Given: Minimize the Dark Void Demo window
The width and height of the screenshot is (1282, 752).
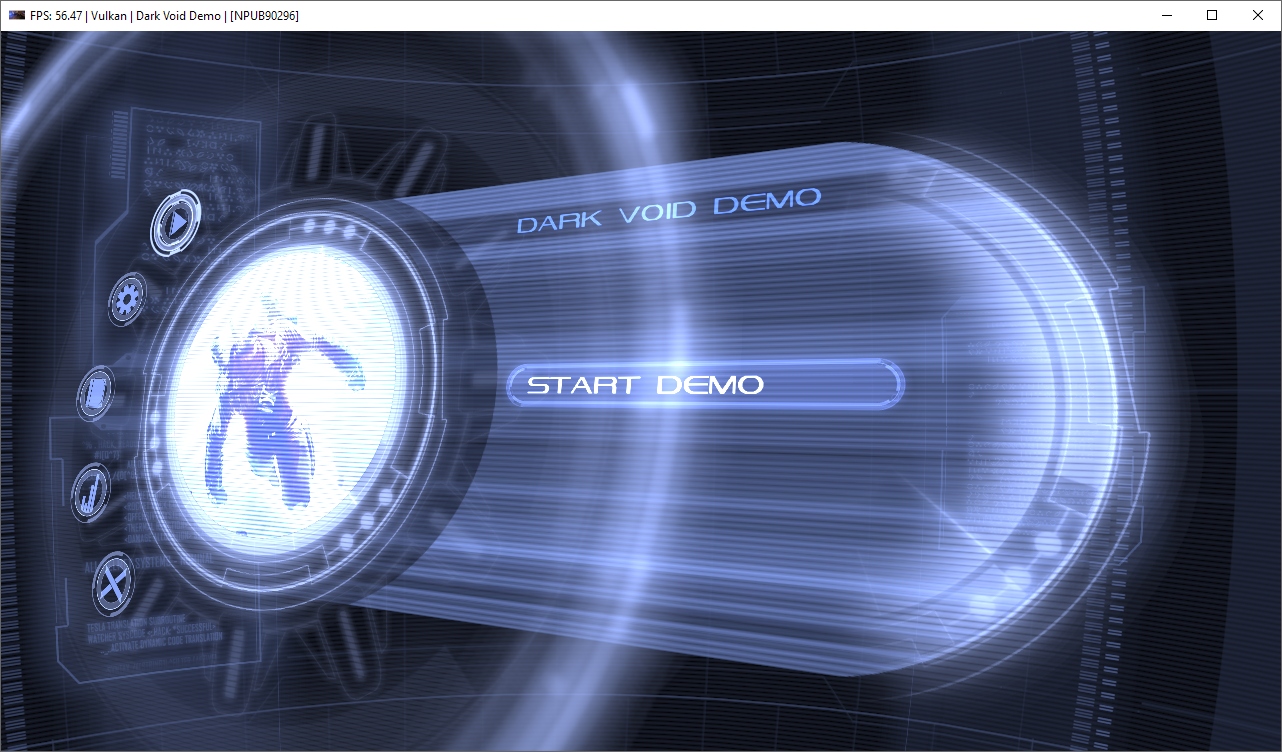Looking at the screenshot, I should click(1166, 15).
